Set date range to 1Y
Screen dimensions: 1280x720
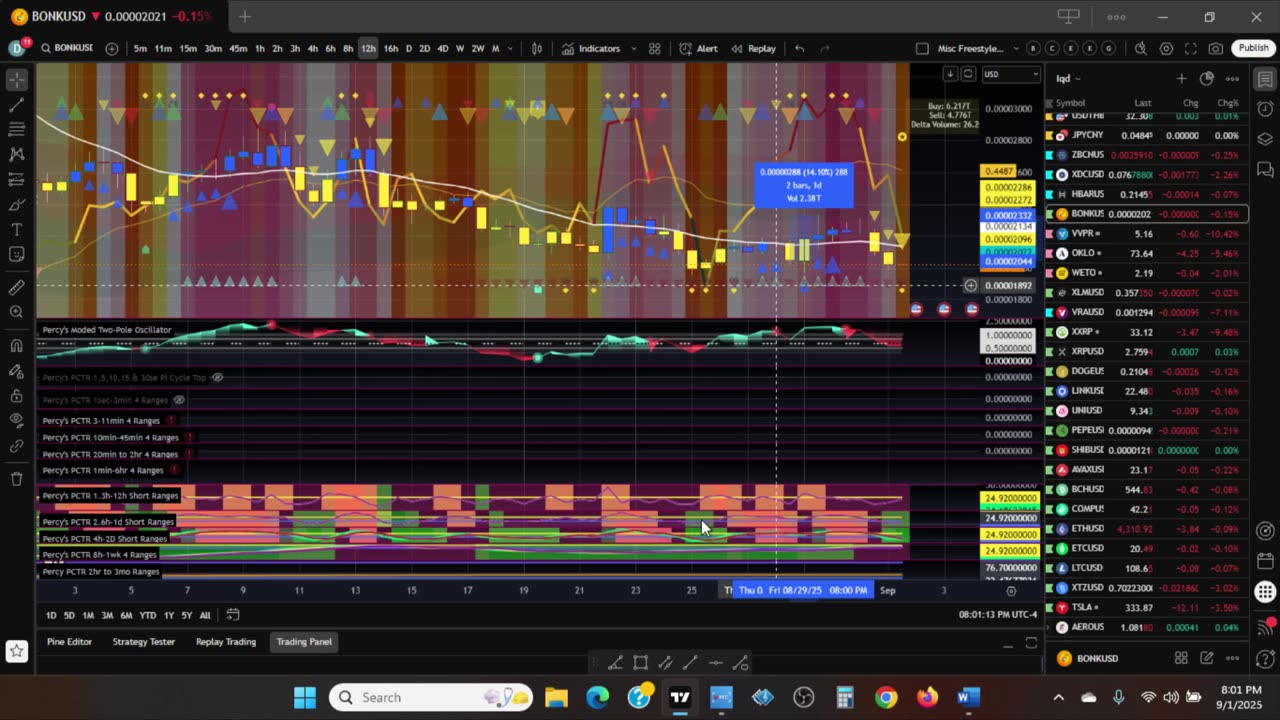pos(168,615)
